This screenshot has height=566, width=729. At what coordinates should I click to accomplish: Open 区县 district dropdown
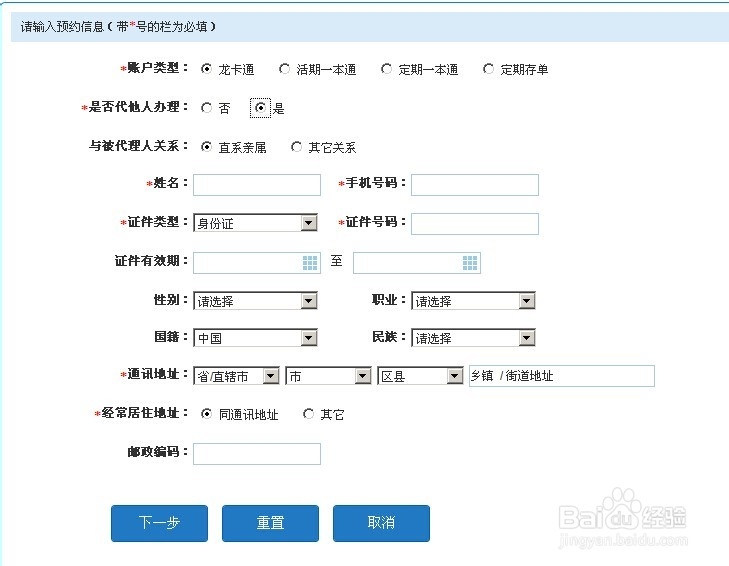click(420, 376)
